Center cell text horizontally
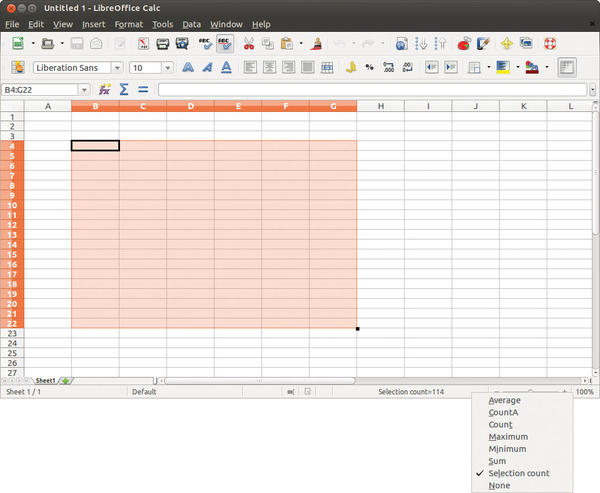600x493 pixels. tap(269, 67)
